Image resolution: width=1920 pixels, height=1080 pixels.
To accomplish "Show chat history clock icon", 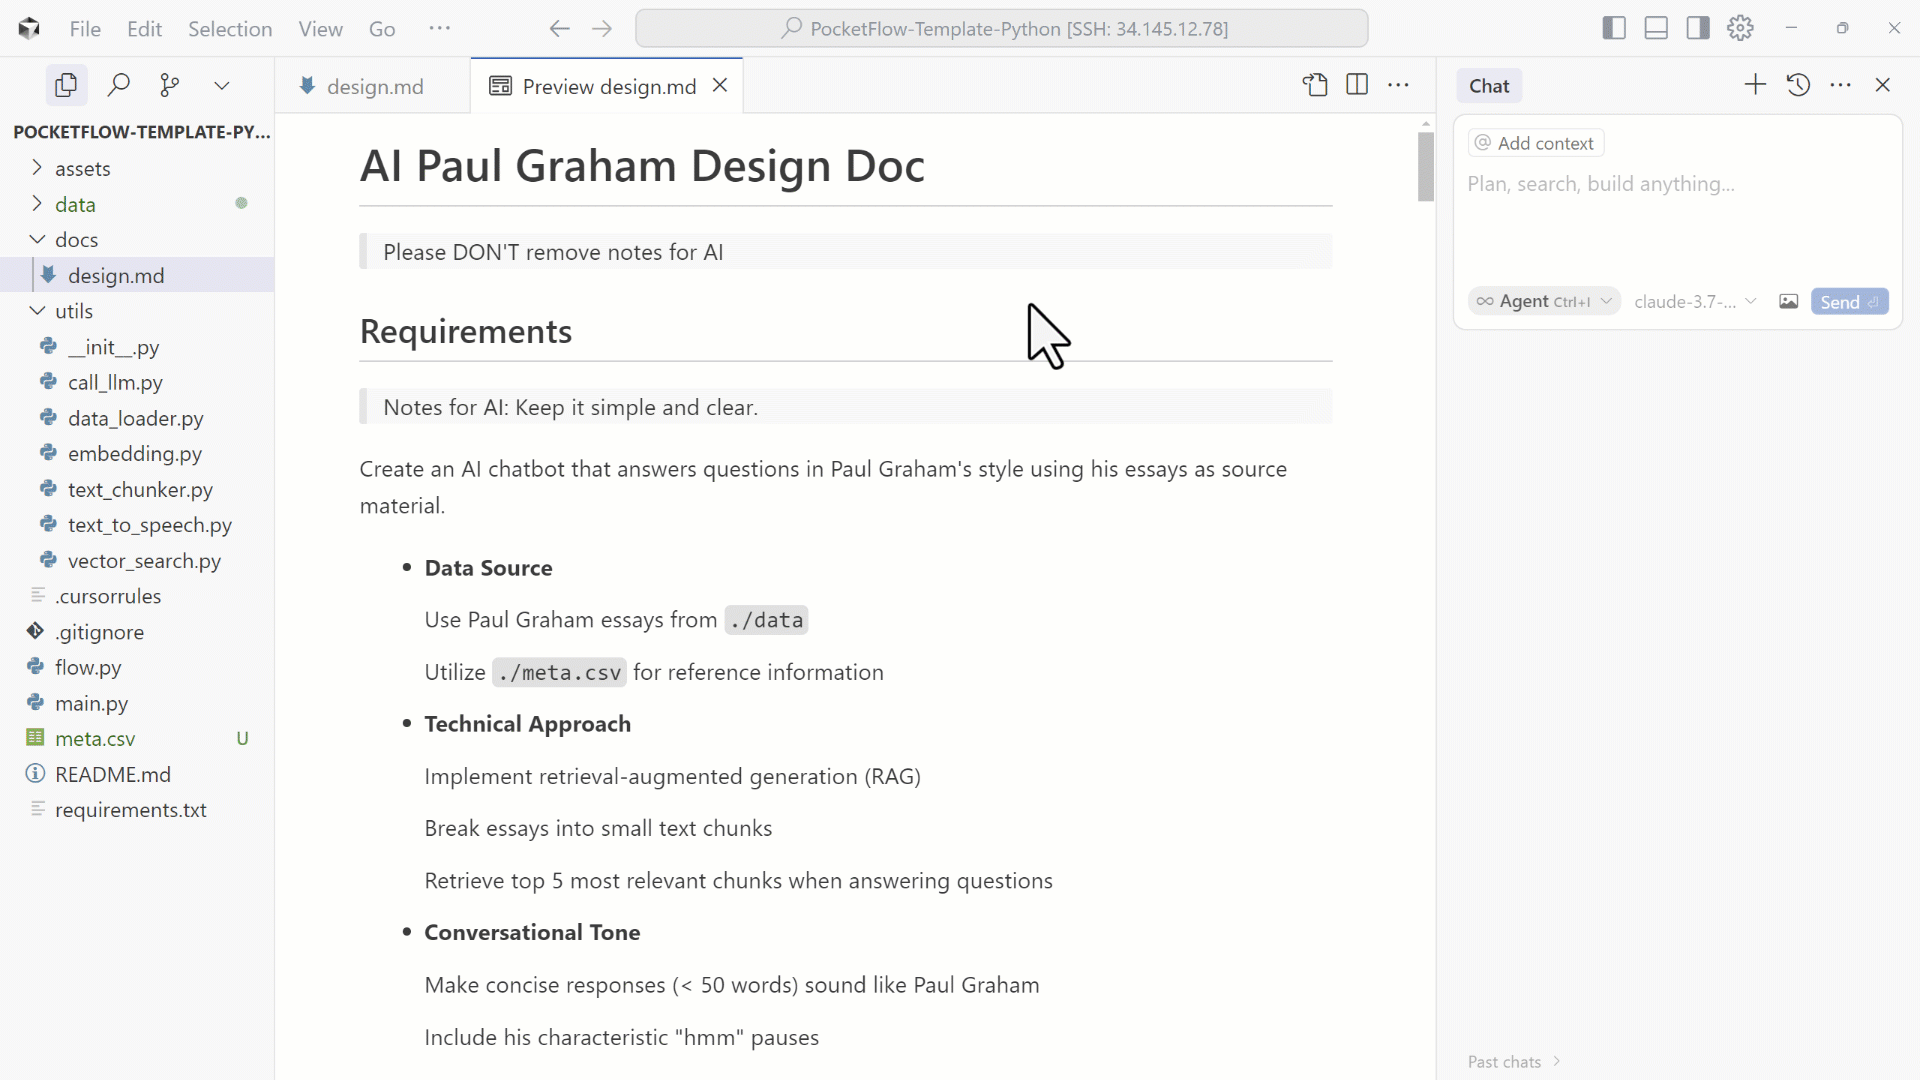I will coord(1798,86).
